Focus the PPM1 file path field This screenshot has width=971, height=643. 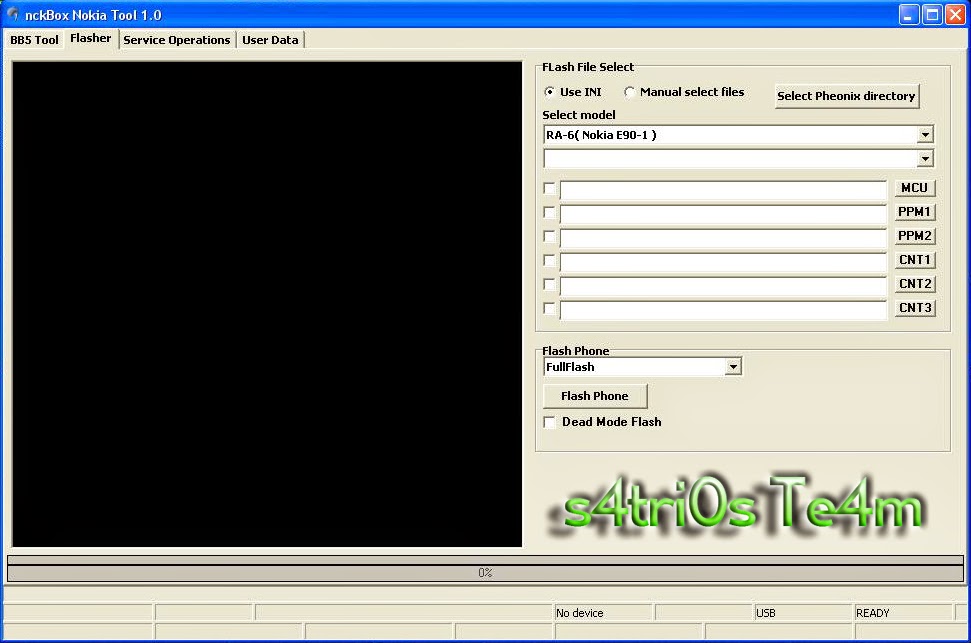(723, 214)
